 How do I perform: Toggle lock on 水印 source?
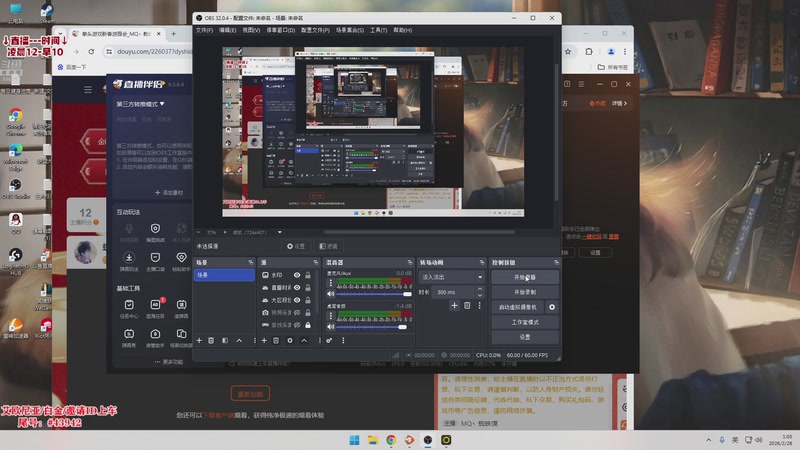pyautogui.click(x=308, y=275)
